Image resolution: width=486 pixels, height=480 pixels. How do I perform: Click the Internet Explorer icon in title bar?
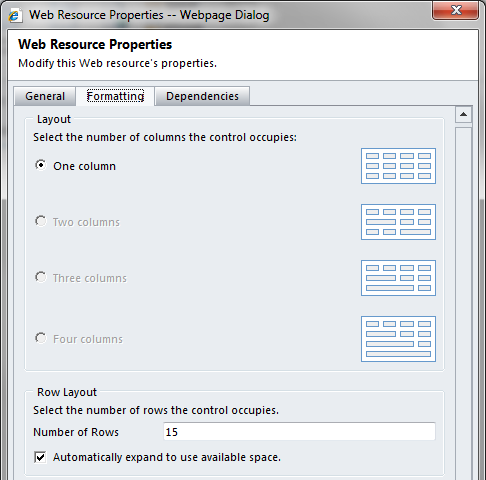click(15, 15)
